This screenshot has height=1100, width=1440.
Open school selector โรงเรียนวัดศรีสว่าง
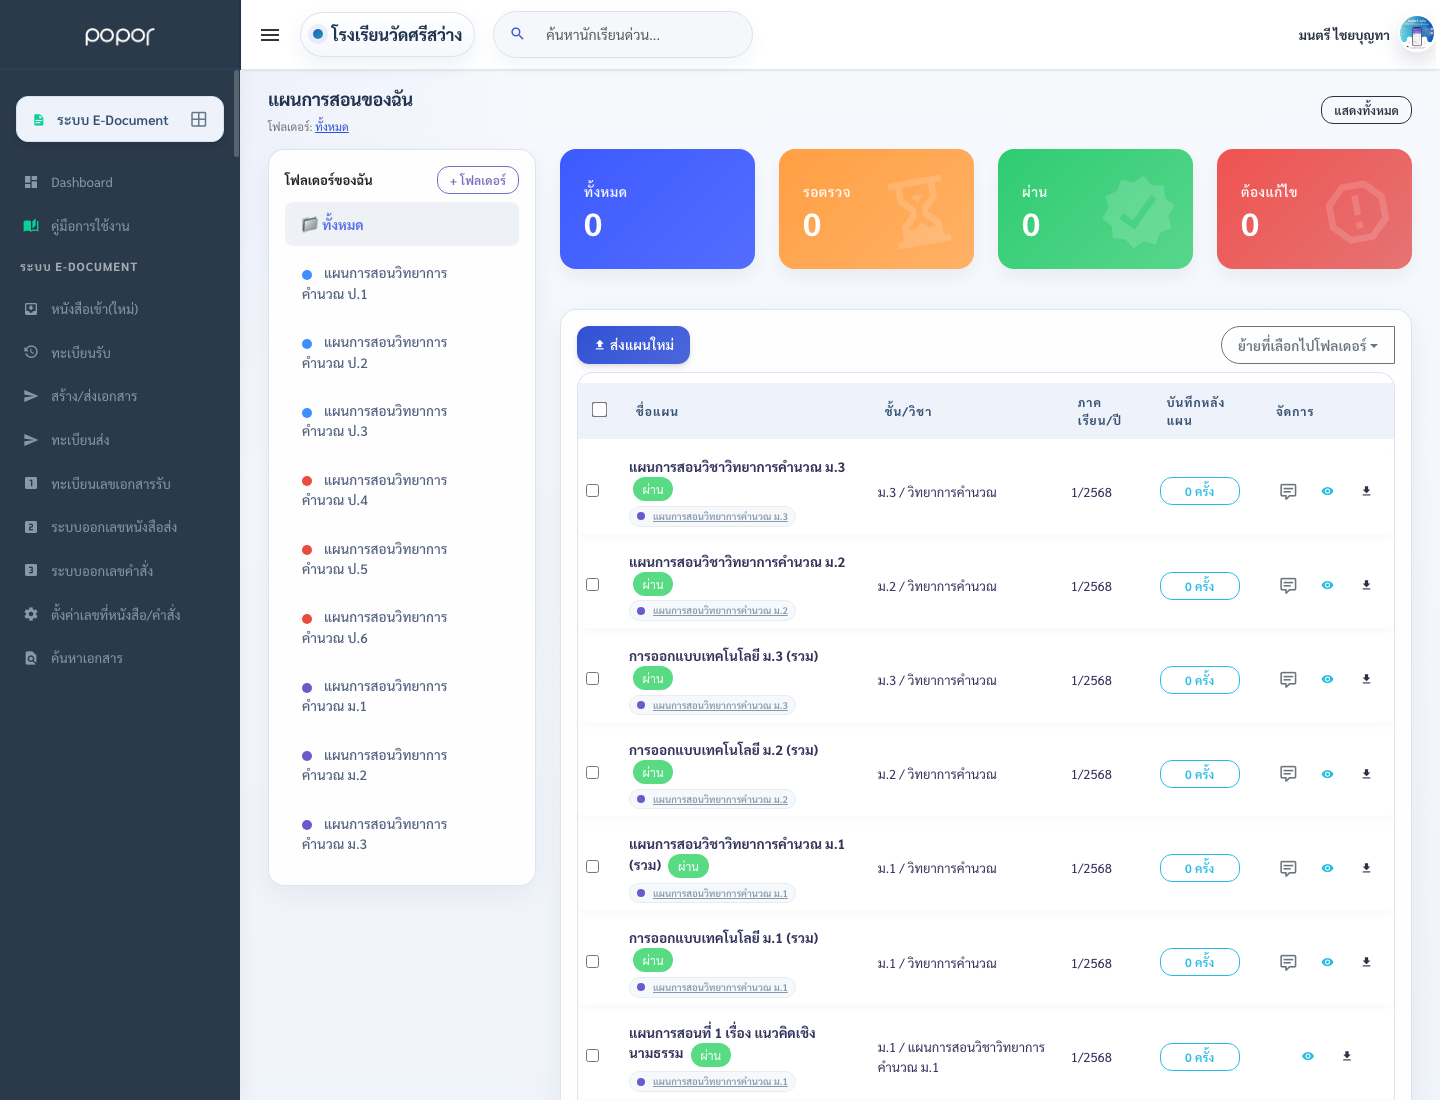coord(387,34)
